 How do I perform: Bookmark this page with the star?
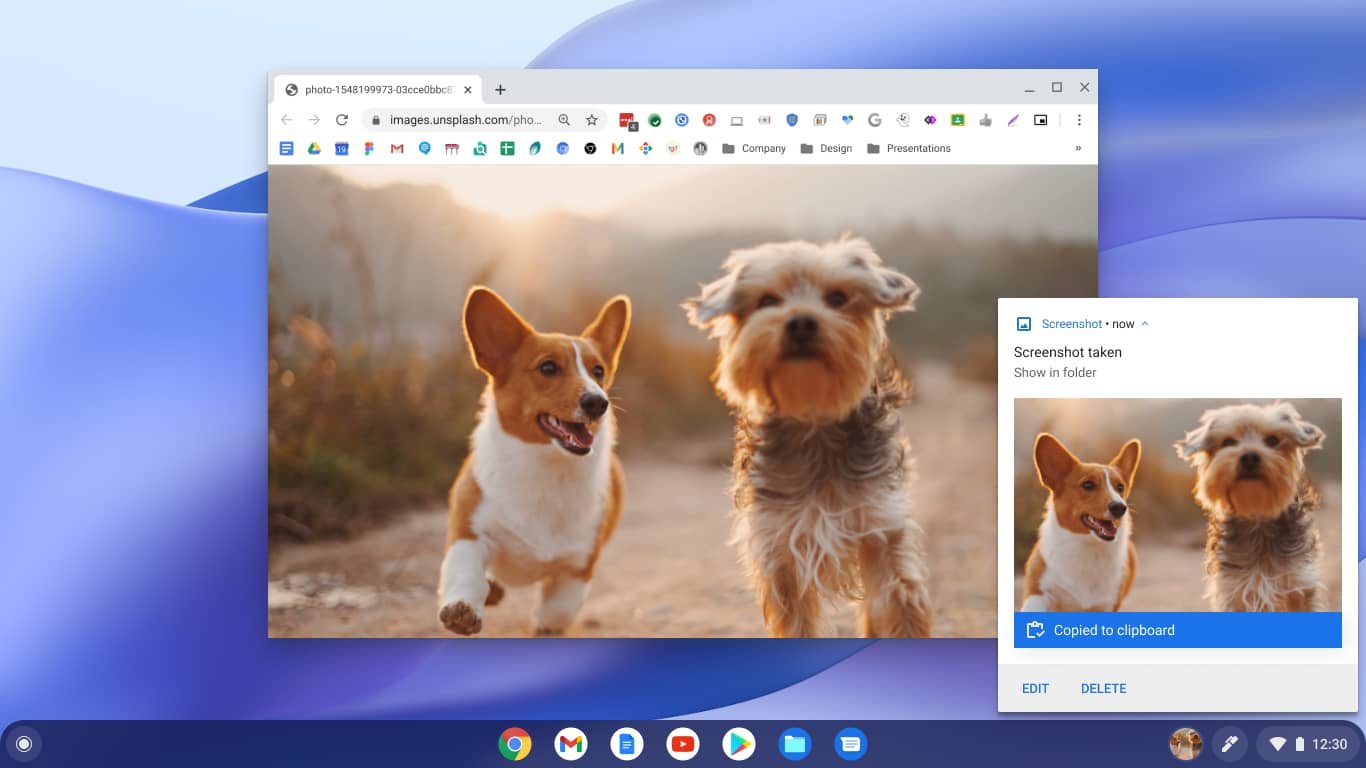591,120
